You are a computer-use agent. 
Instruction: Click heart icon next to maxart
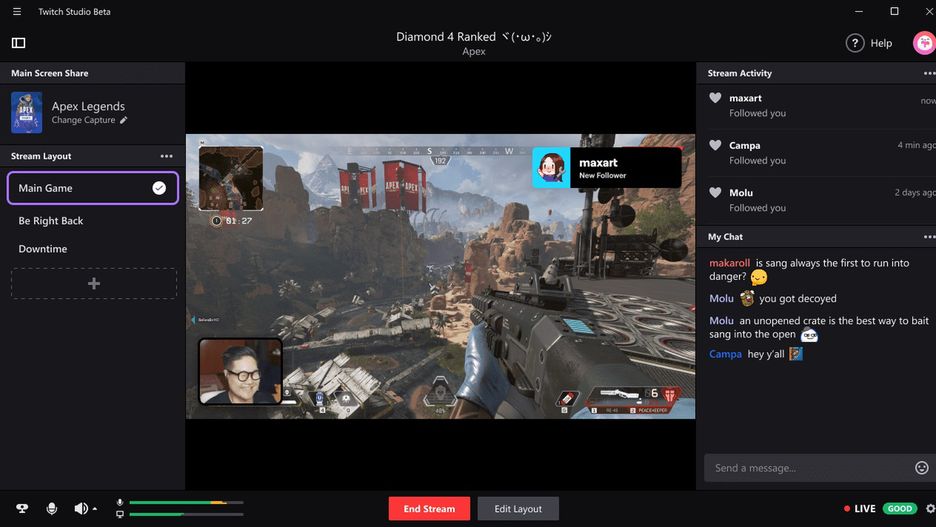(715, 98)
